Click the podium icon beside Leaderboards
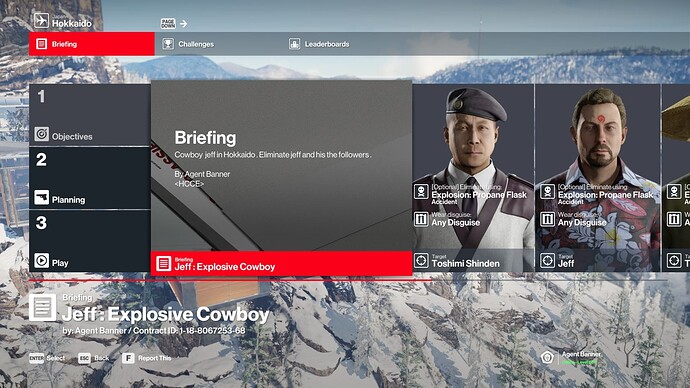This screenshot has height=388, width=690. [x=294, y=44]
